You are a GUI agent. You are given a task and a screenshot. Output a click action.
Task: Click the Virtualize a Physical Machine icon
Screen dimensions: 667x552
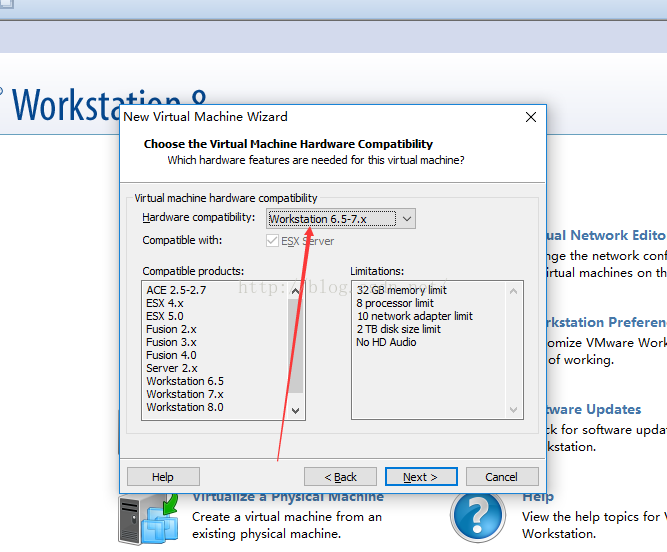[x=148, y=518]
